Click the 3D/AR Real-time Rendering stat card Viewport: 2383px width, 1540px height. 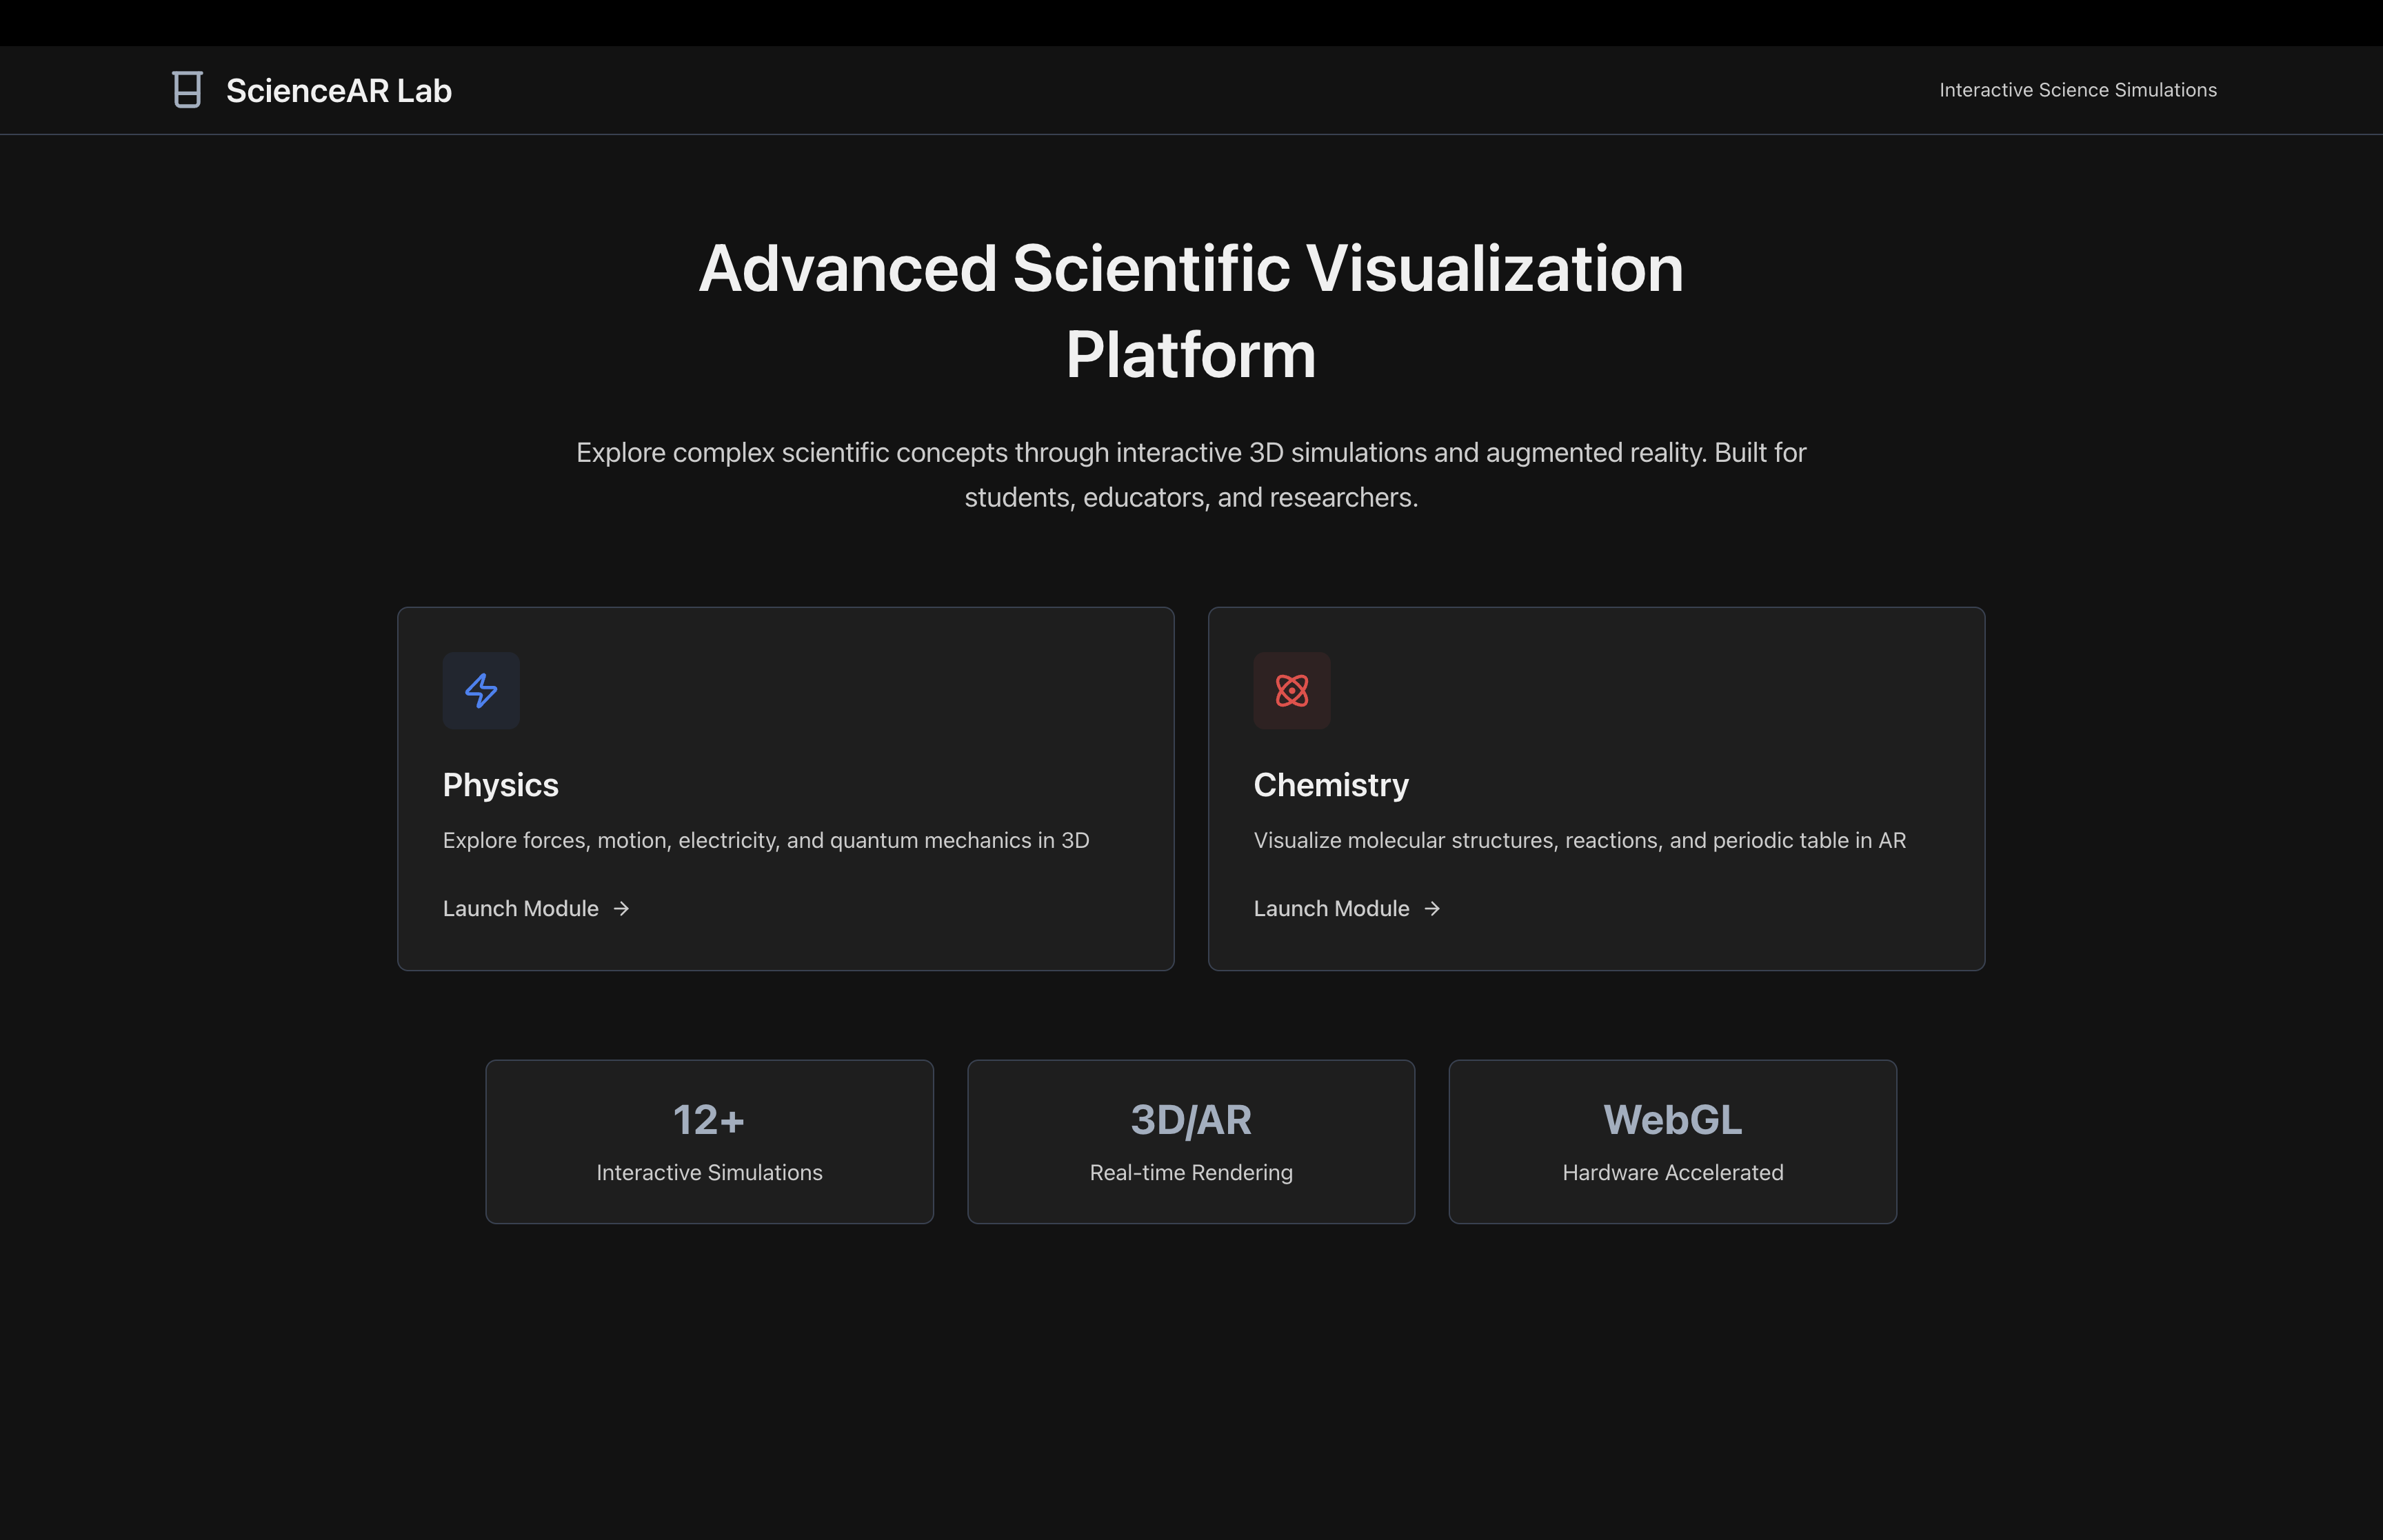coord(1190,1142)
